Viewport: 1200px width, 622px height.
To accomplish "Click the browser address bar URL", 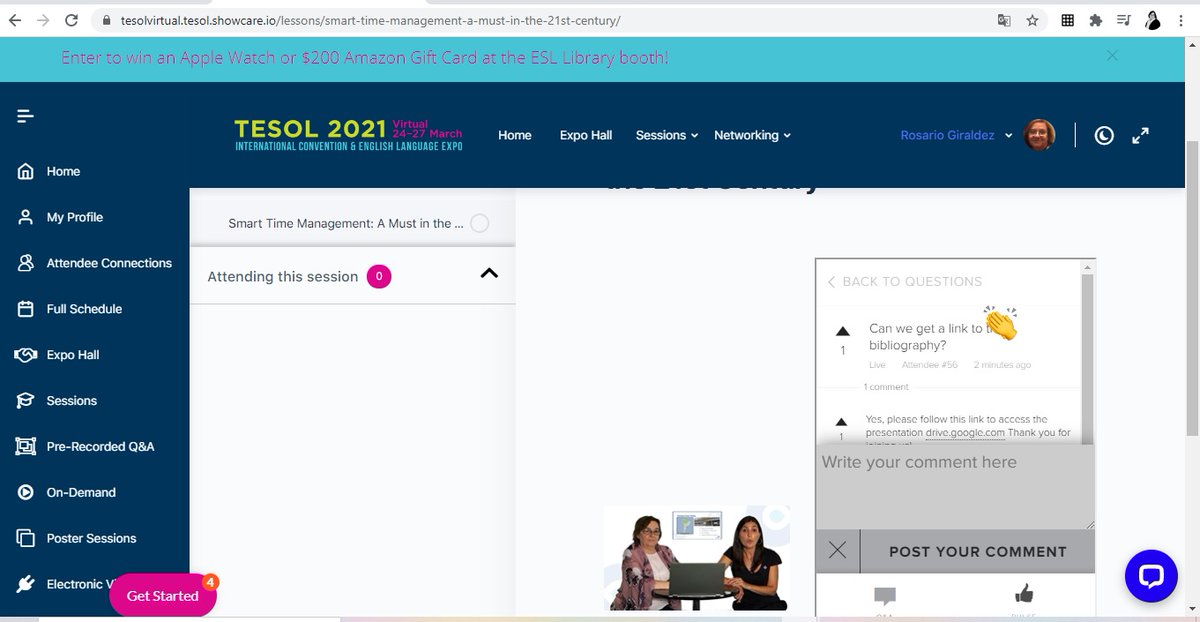I will [x=370, y=19].
